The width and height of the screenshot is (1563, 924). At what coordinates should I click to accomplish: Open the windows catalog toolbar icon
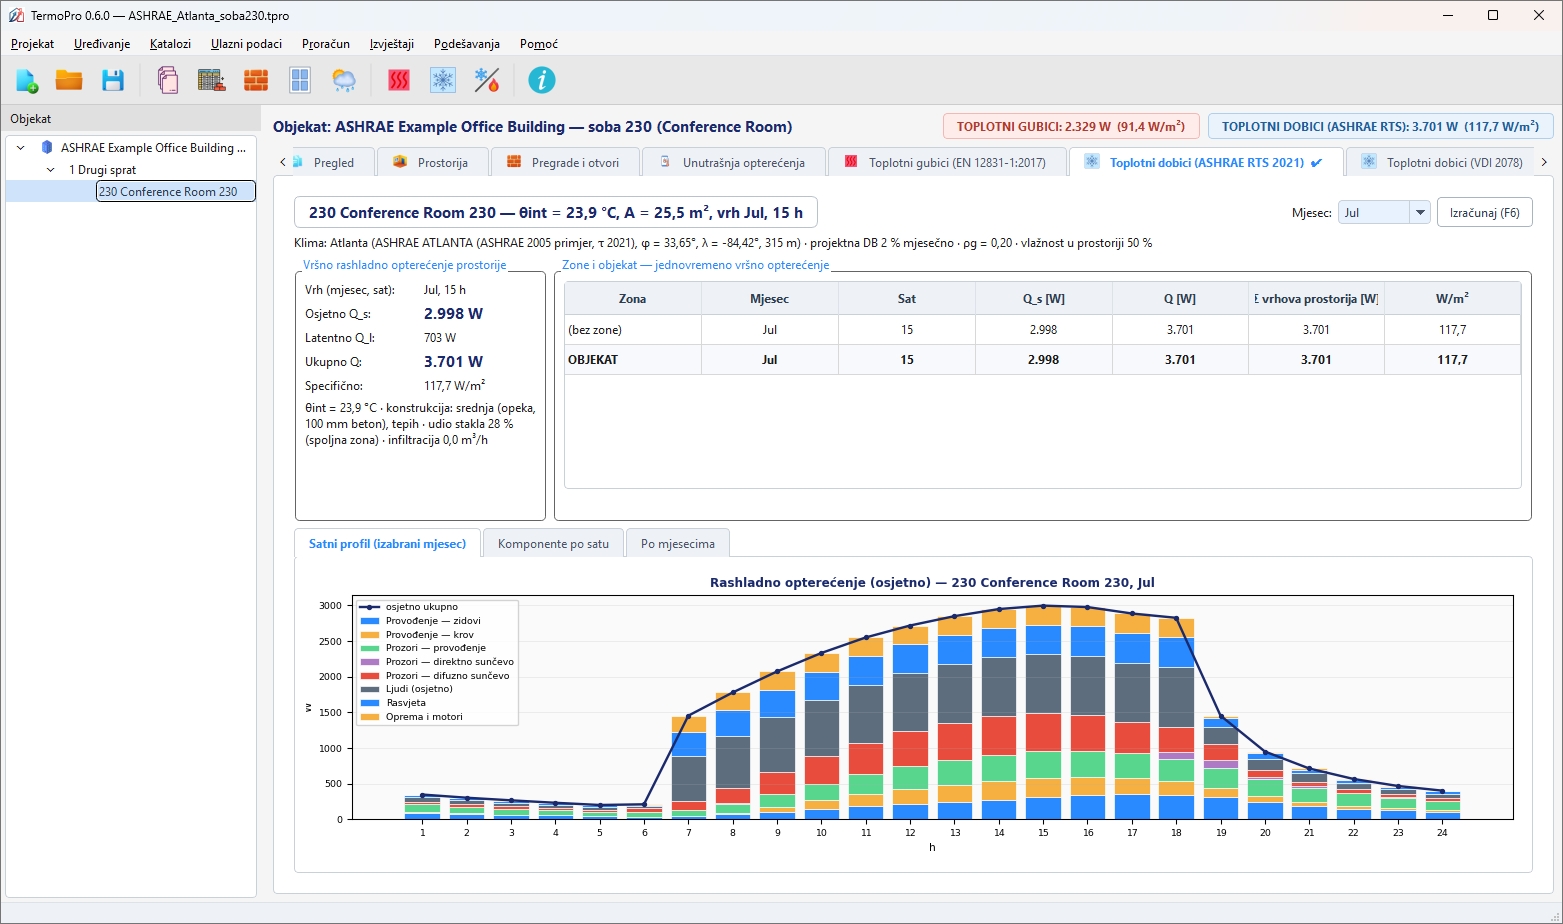(300, 81)
